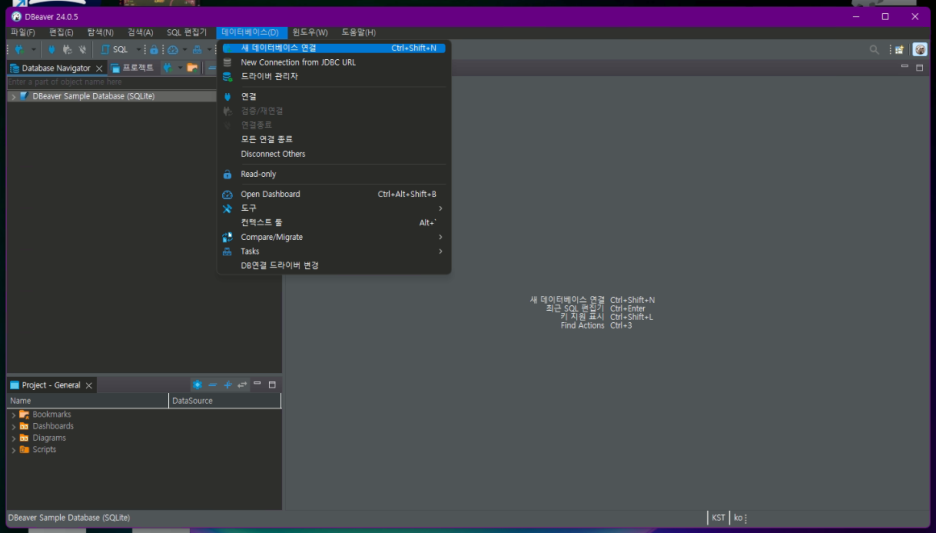Screen dimensions: 936x533
Task: Close the Database Navigator tab
Action: pyautogui.click(x=99, y=69)
